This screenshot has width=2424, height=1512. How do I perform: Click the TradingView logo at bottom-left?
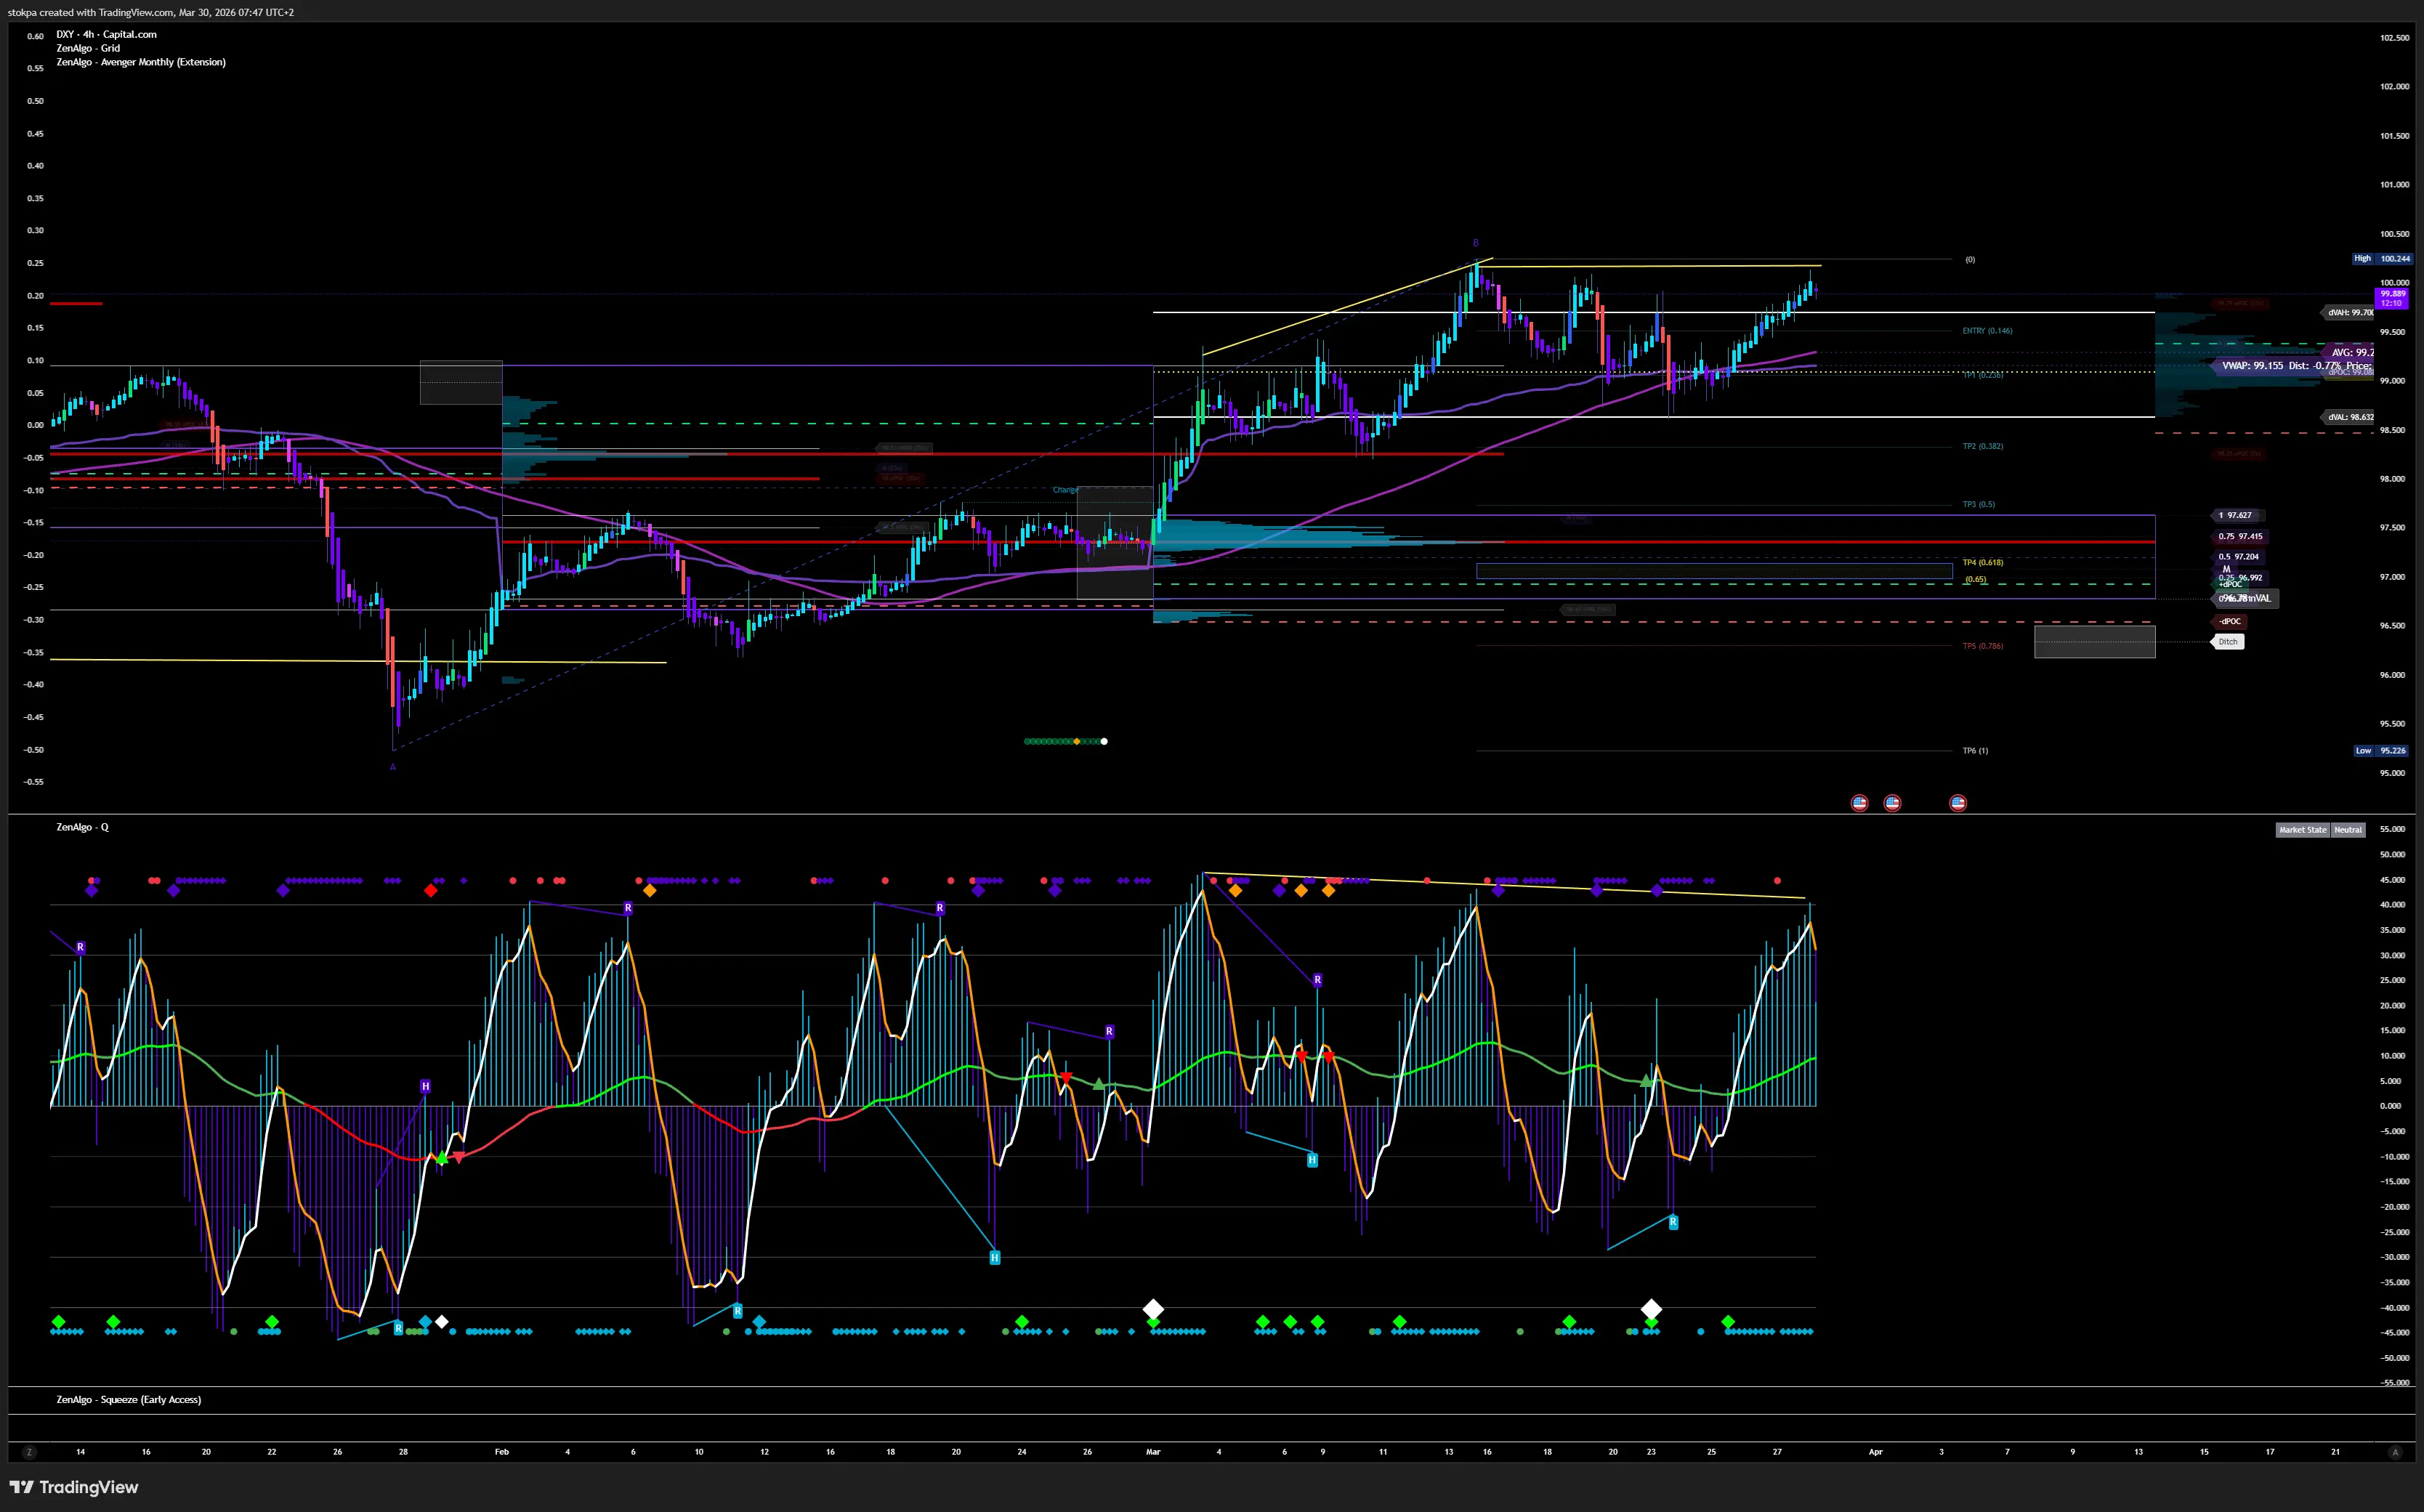click(x=74, y=1487)
